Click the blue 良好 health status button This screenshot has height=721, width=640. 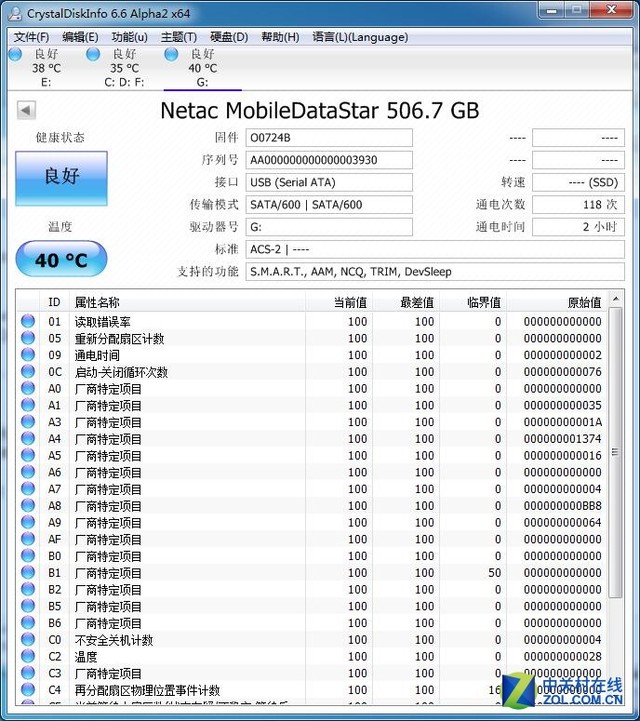62,178
